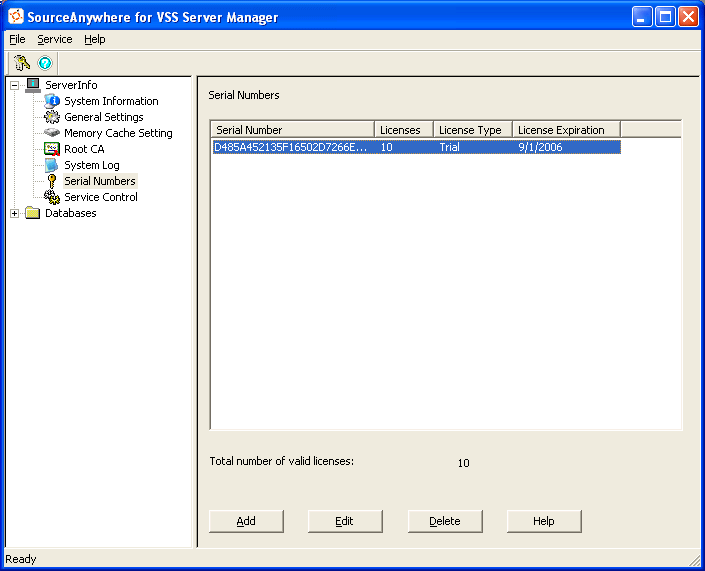
Task: Open System Log via its notebook icon
Action: (x=52, y=165)
